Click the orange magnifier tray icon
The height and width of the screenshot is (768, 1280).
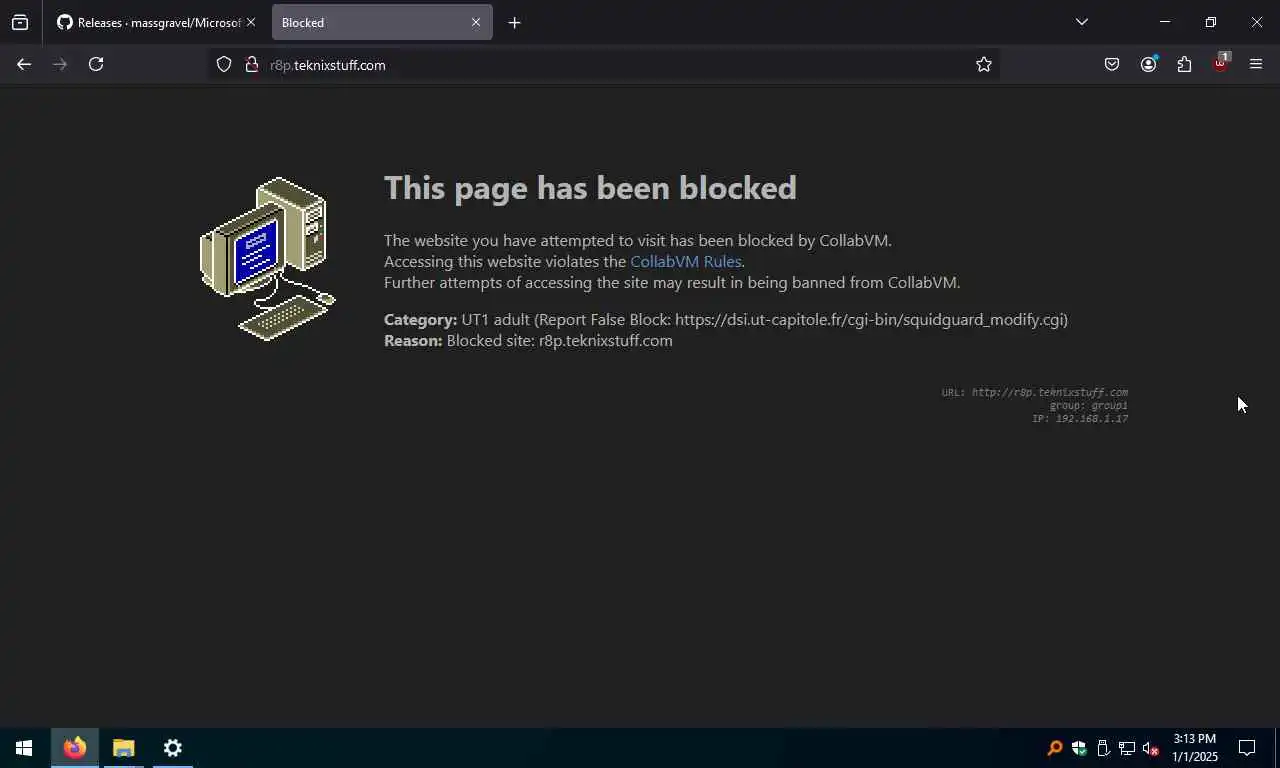click(x=1054, y=748)
